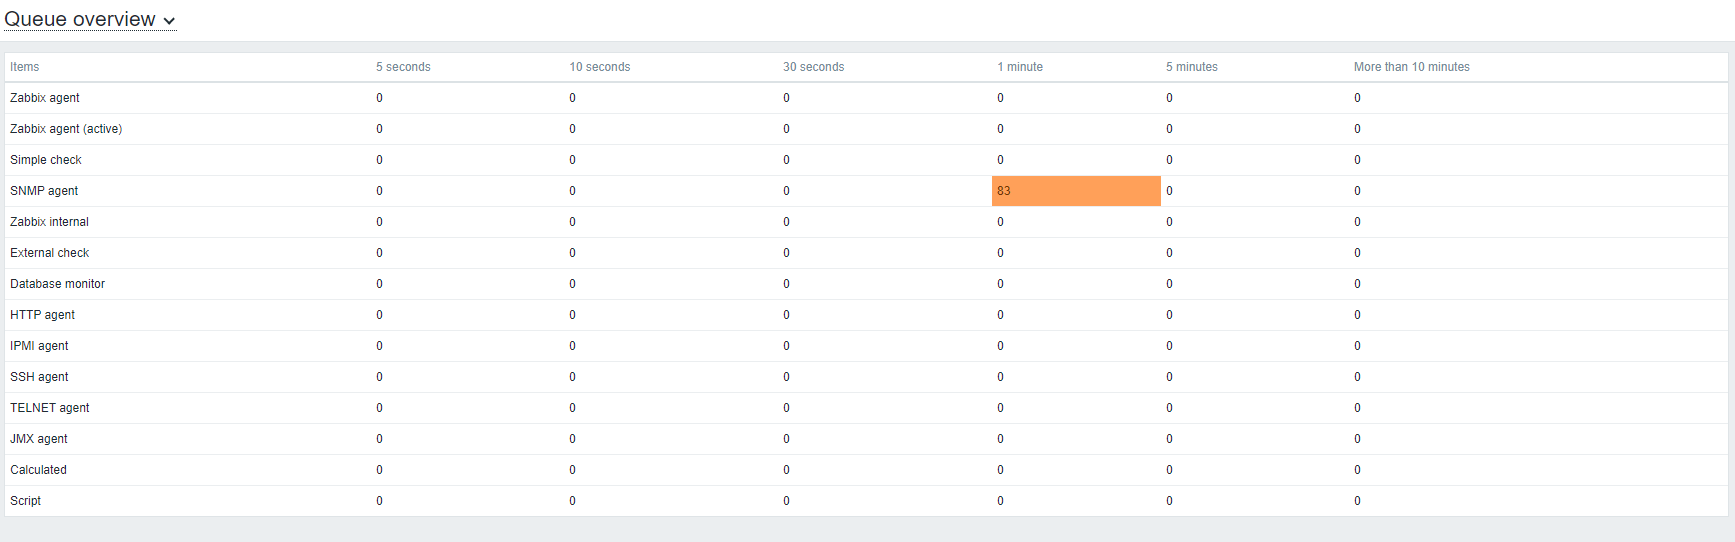Select the Items column header
1735x542 pixels.
tap(25, 67)
